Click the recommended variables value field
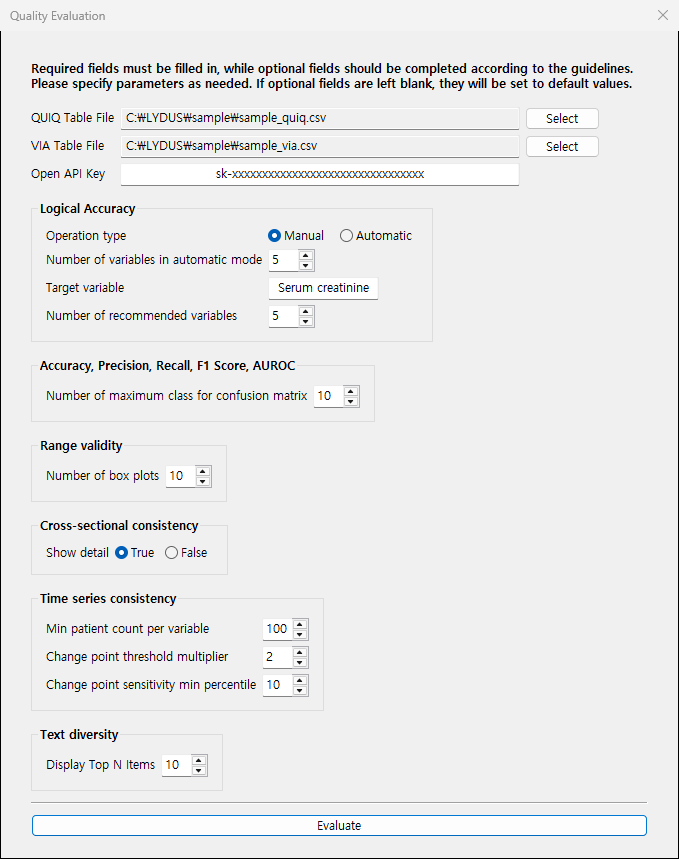Image resolution: width=679 pixels, height=859 pixels. 284,316
